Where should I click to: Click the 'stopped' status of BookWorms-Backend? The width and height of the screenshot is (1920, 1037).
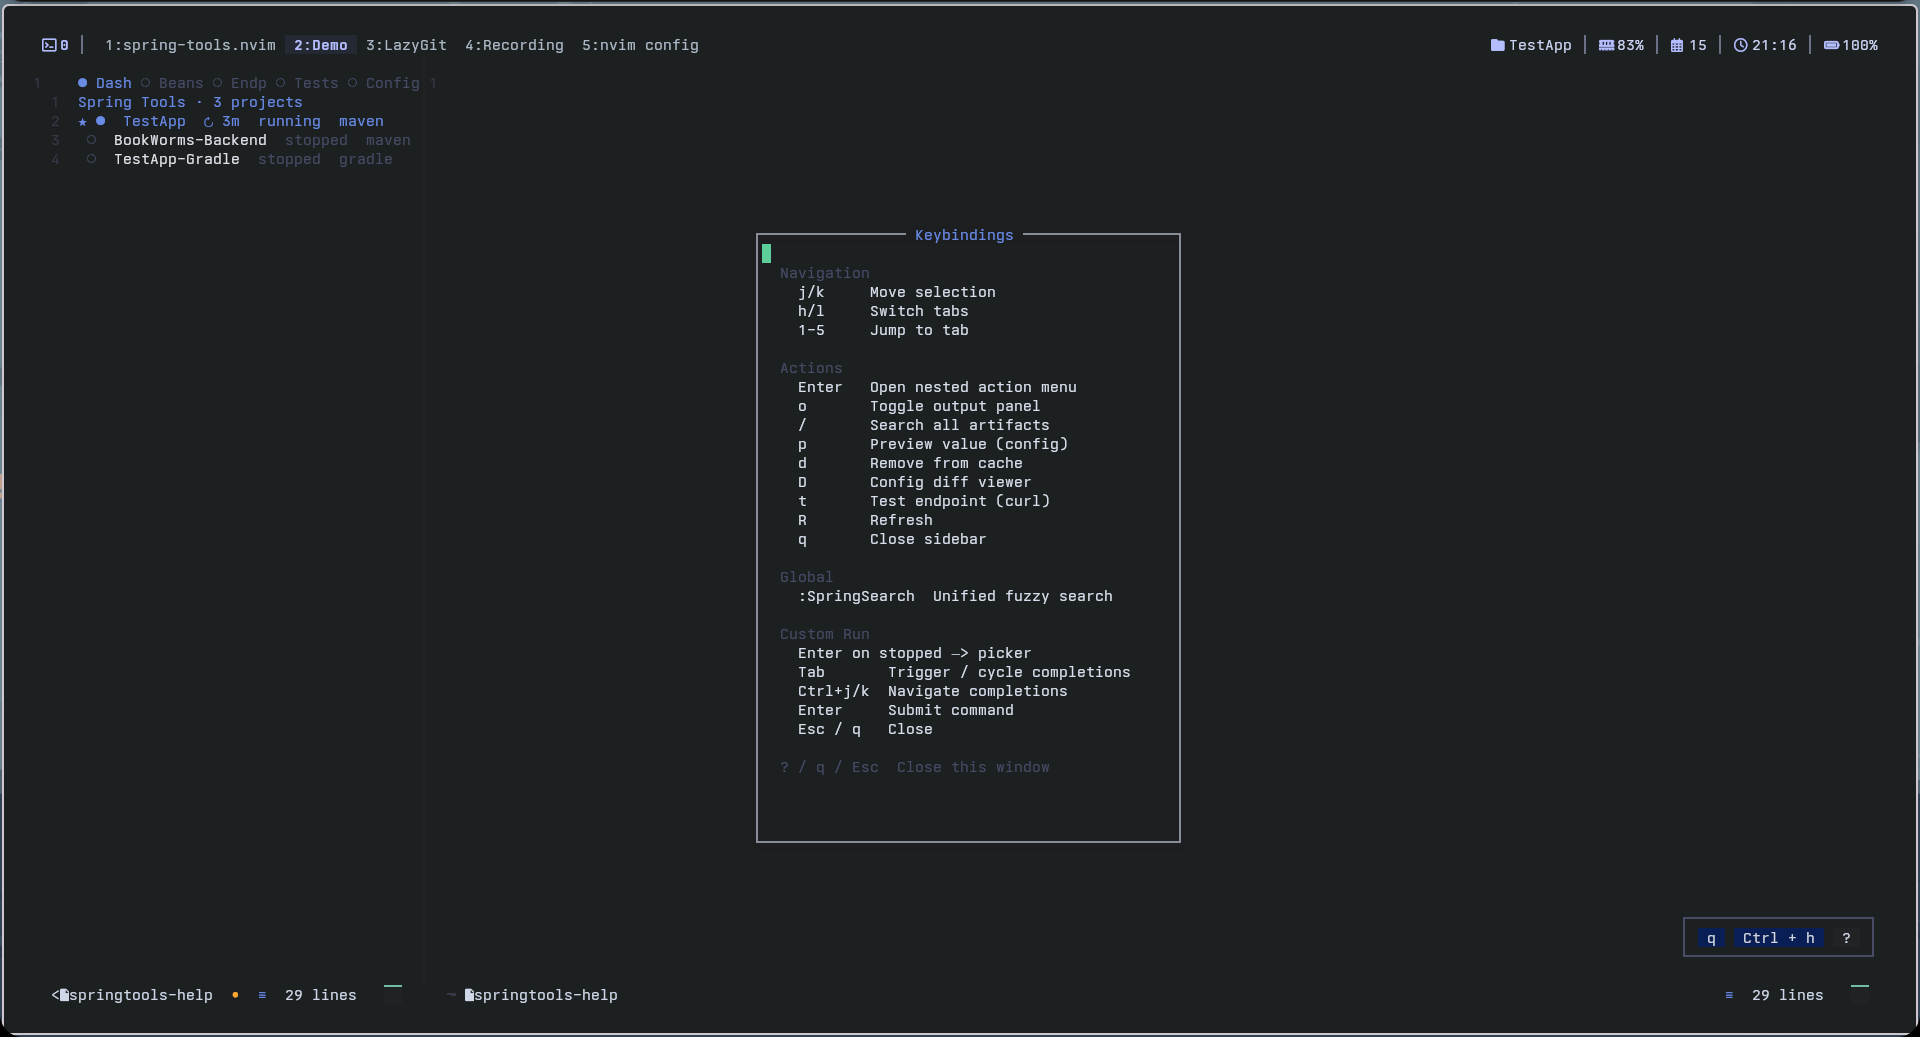pyautogui.click(x=316, y=140)
